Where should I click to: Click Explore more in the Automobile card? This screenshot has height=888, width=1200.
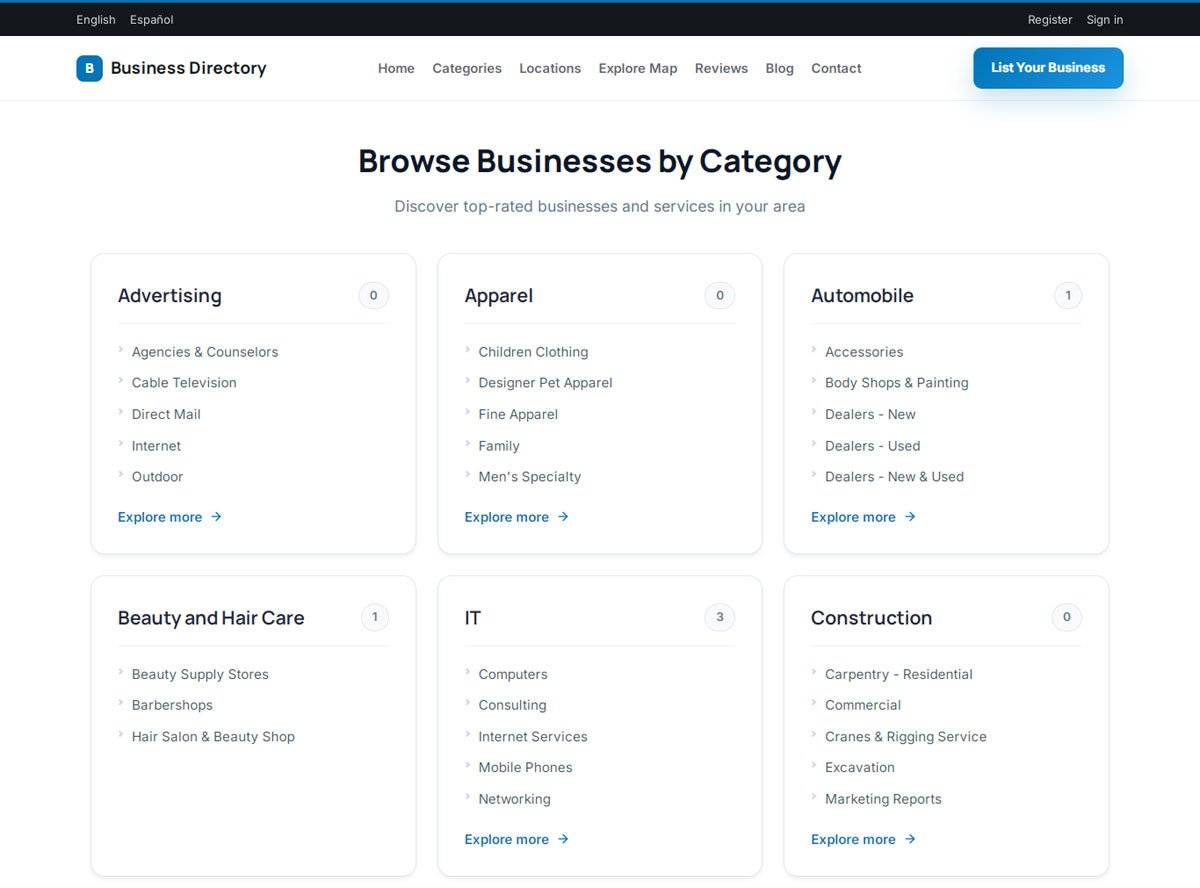[x=863, y=517]
